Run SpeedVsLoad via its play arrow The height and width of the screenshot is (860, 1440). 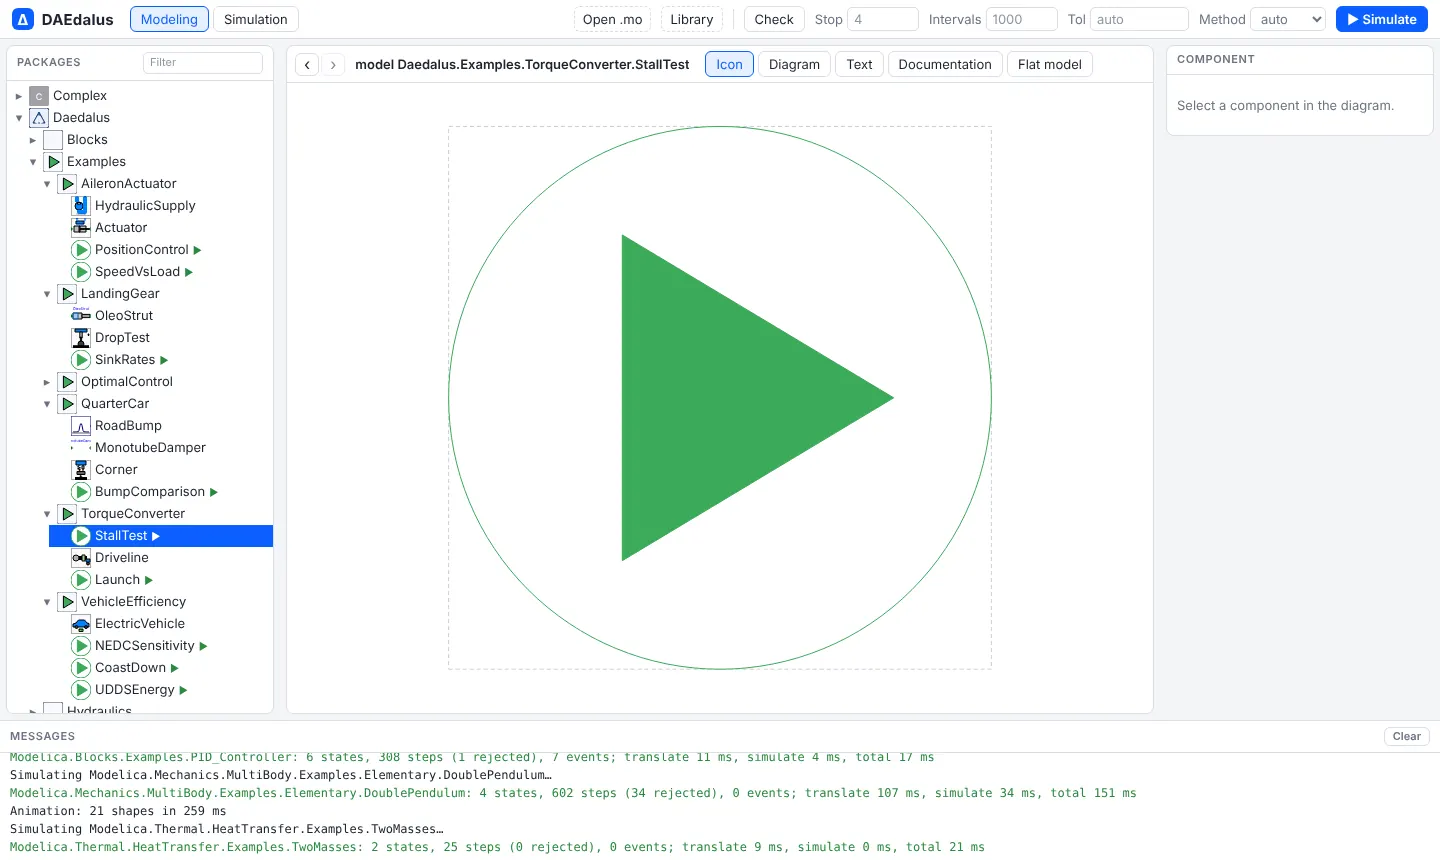189,272
